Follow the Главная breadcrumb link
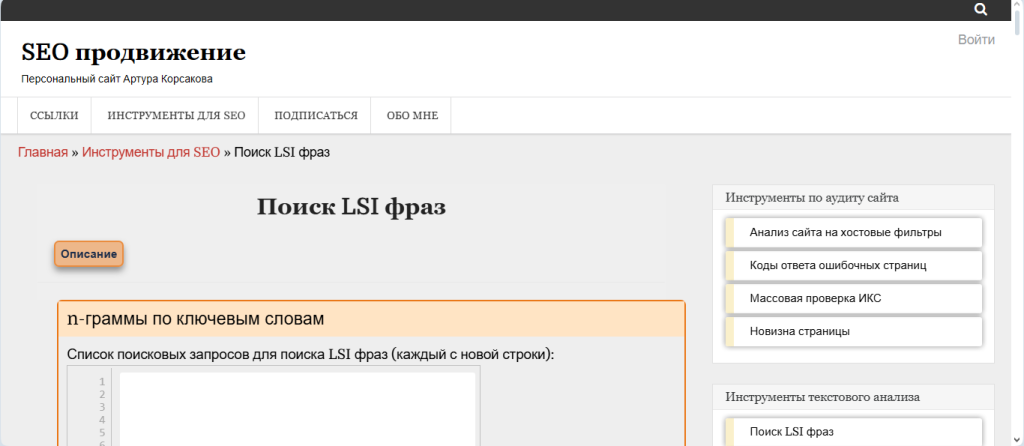Screen dimensions: 1024x446 (43, 152)
